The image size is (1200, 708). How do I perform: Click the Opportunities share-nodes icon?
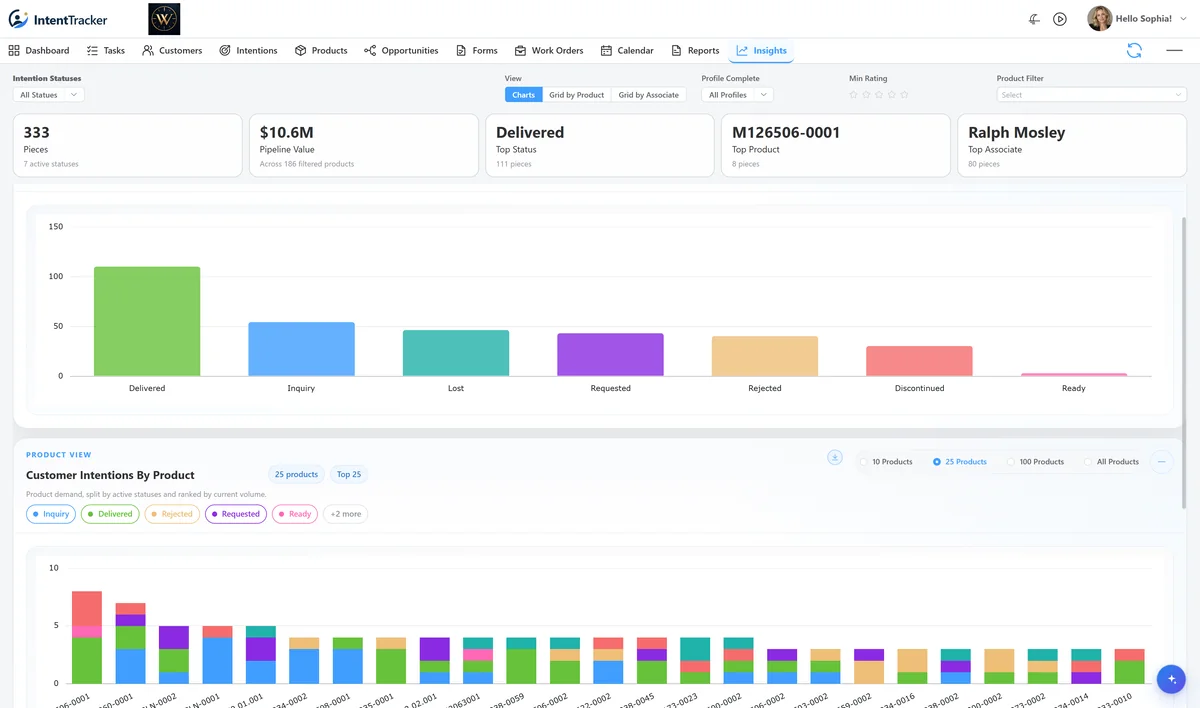370,50
